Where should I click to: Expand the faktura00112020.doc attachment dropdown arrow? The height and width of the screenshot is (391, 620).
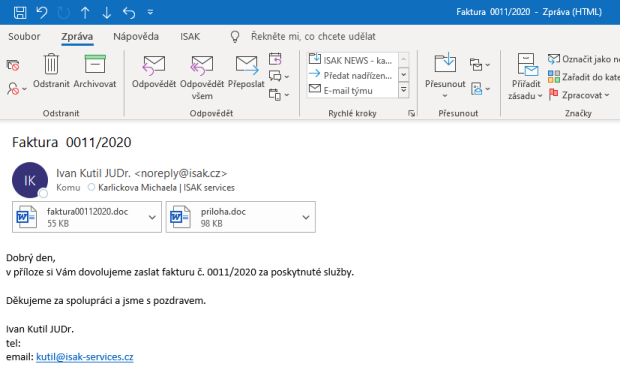click(x=152, y=217)
